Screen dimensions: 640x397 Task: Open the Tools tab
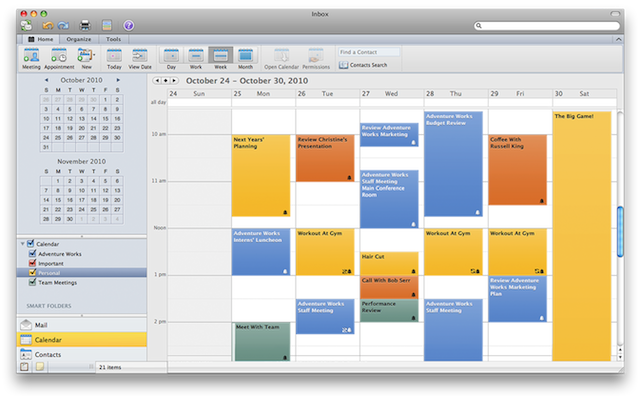(113, 39)
